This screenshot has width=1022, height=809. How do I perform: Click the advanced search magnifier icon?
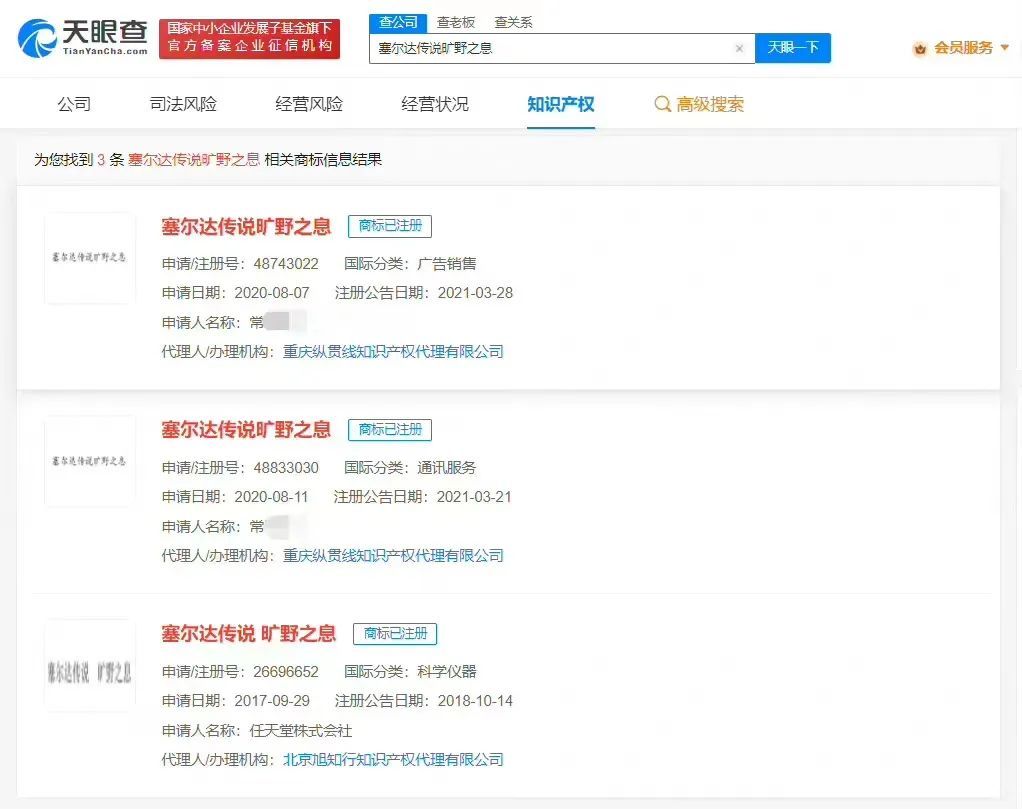[662, 104]
